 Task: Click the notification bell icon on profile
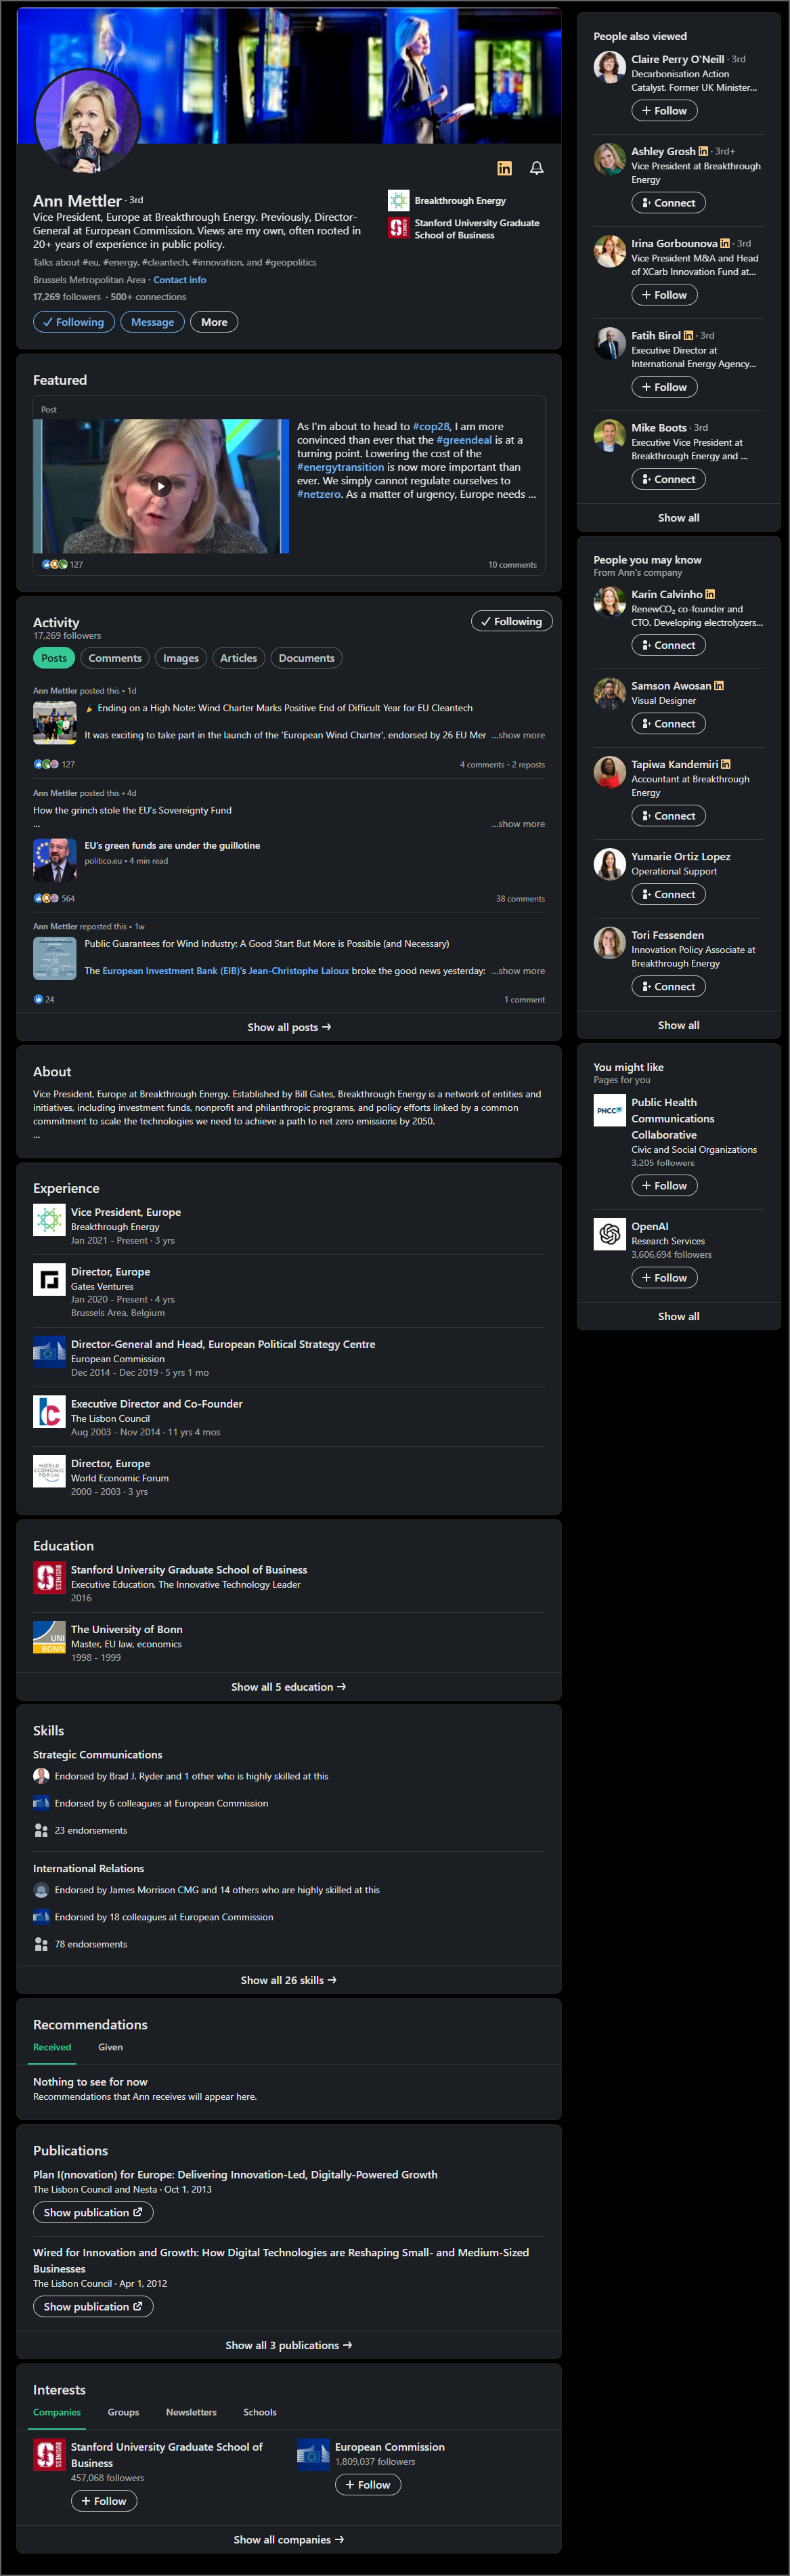point(536,168)
